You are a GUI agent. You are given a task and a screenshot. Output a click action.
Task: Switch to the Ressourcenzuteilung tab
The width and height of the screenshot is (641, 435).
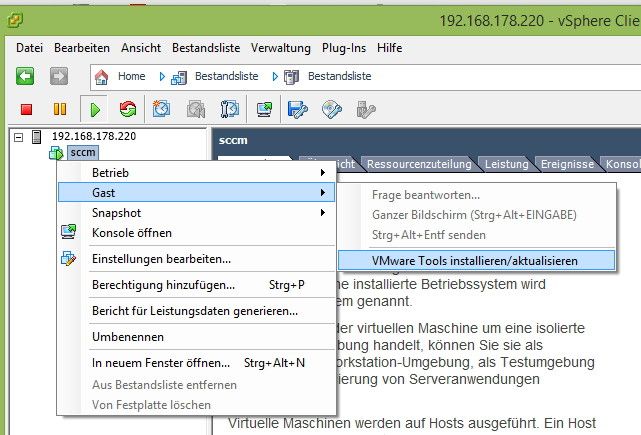pyautogui.click(x=419, y=164)
